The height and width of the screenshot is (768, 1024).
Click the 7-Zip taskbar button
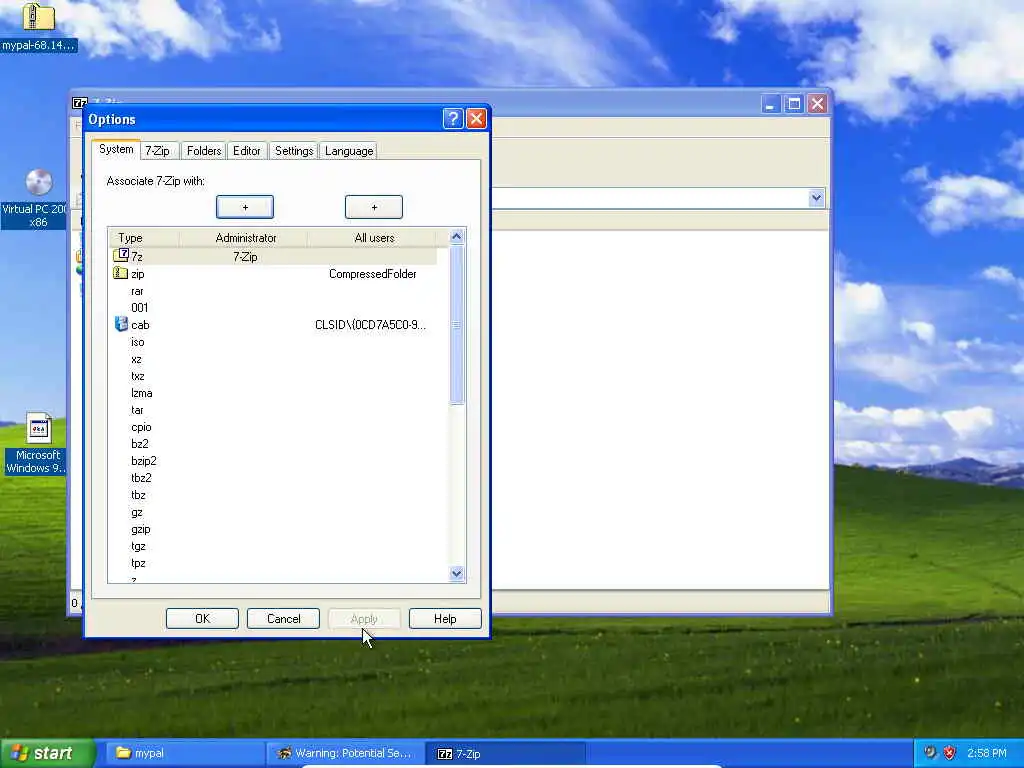[505, 753]
